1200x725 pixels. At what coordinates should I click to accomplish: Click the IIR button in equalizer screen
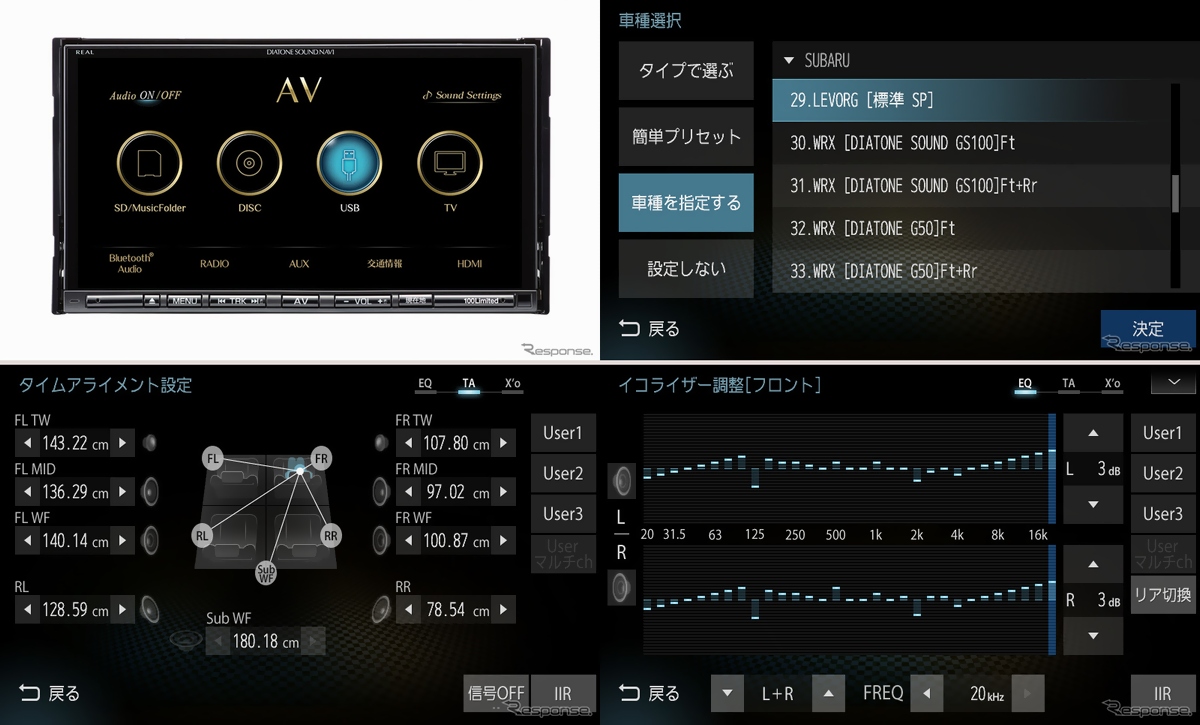[x=1163, y=693]
